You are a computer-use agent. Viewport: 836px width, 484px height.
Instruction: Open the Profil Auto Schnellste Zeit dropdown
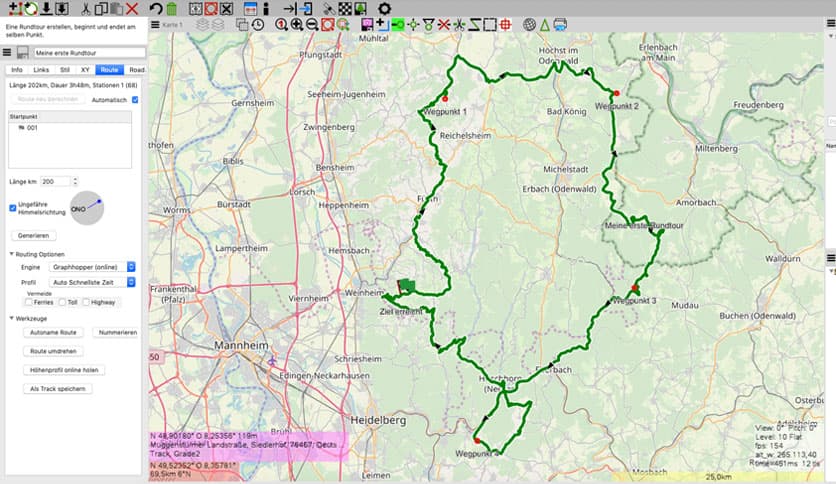click(92, 282)
